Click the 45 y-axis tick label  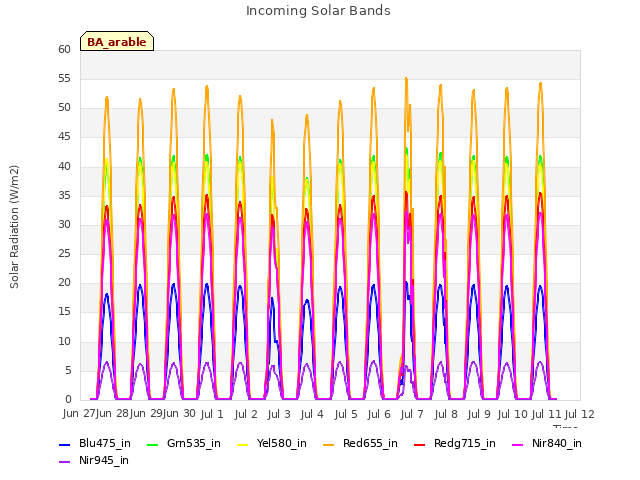(x=64, y=137)
